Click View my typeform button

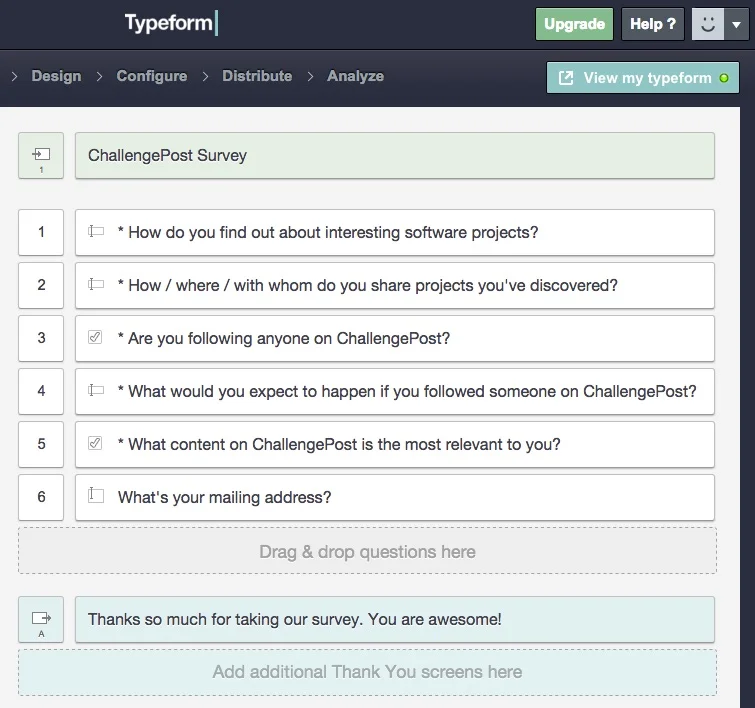[x=643, y=78]
